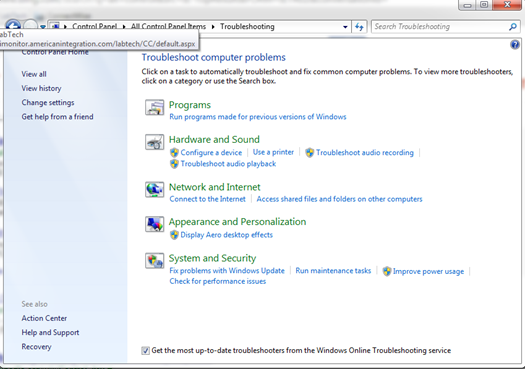The width and height of the screenshot is (525, 369).
Task: Click the Hardware and Sound icon
Action: pyautogui.click(x=154, y=142)
